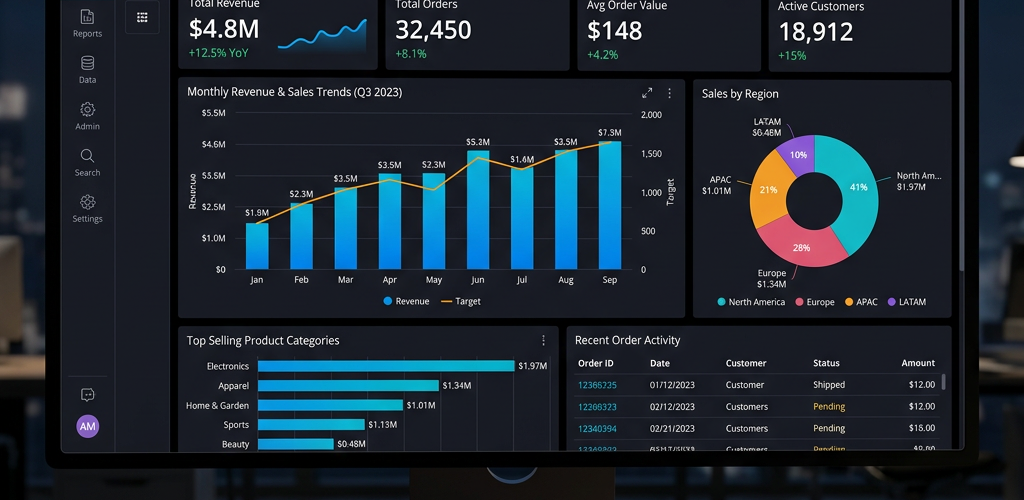This screenshot has height=500, width=1024.
Task: Click the +8.1% orders change text
Action: click(x=411, y=54)
